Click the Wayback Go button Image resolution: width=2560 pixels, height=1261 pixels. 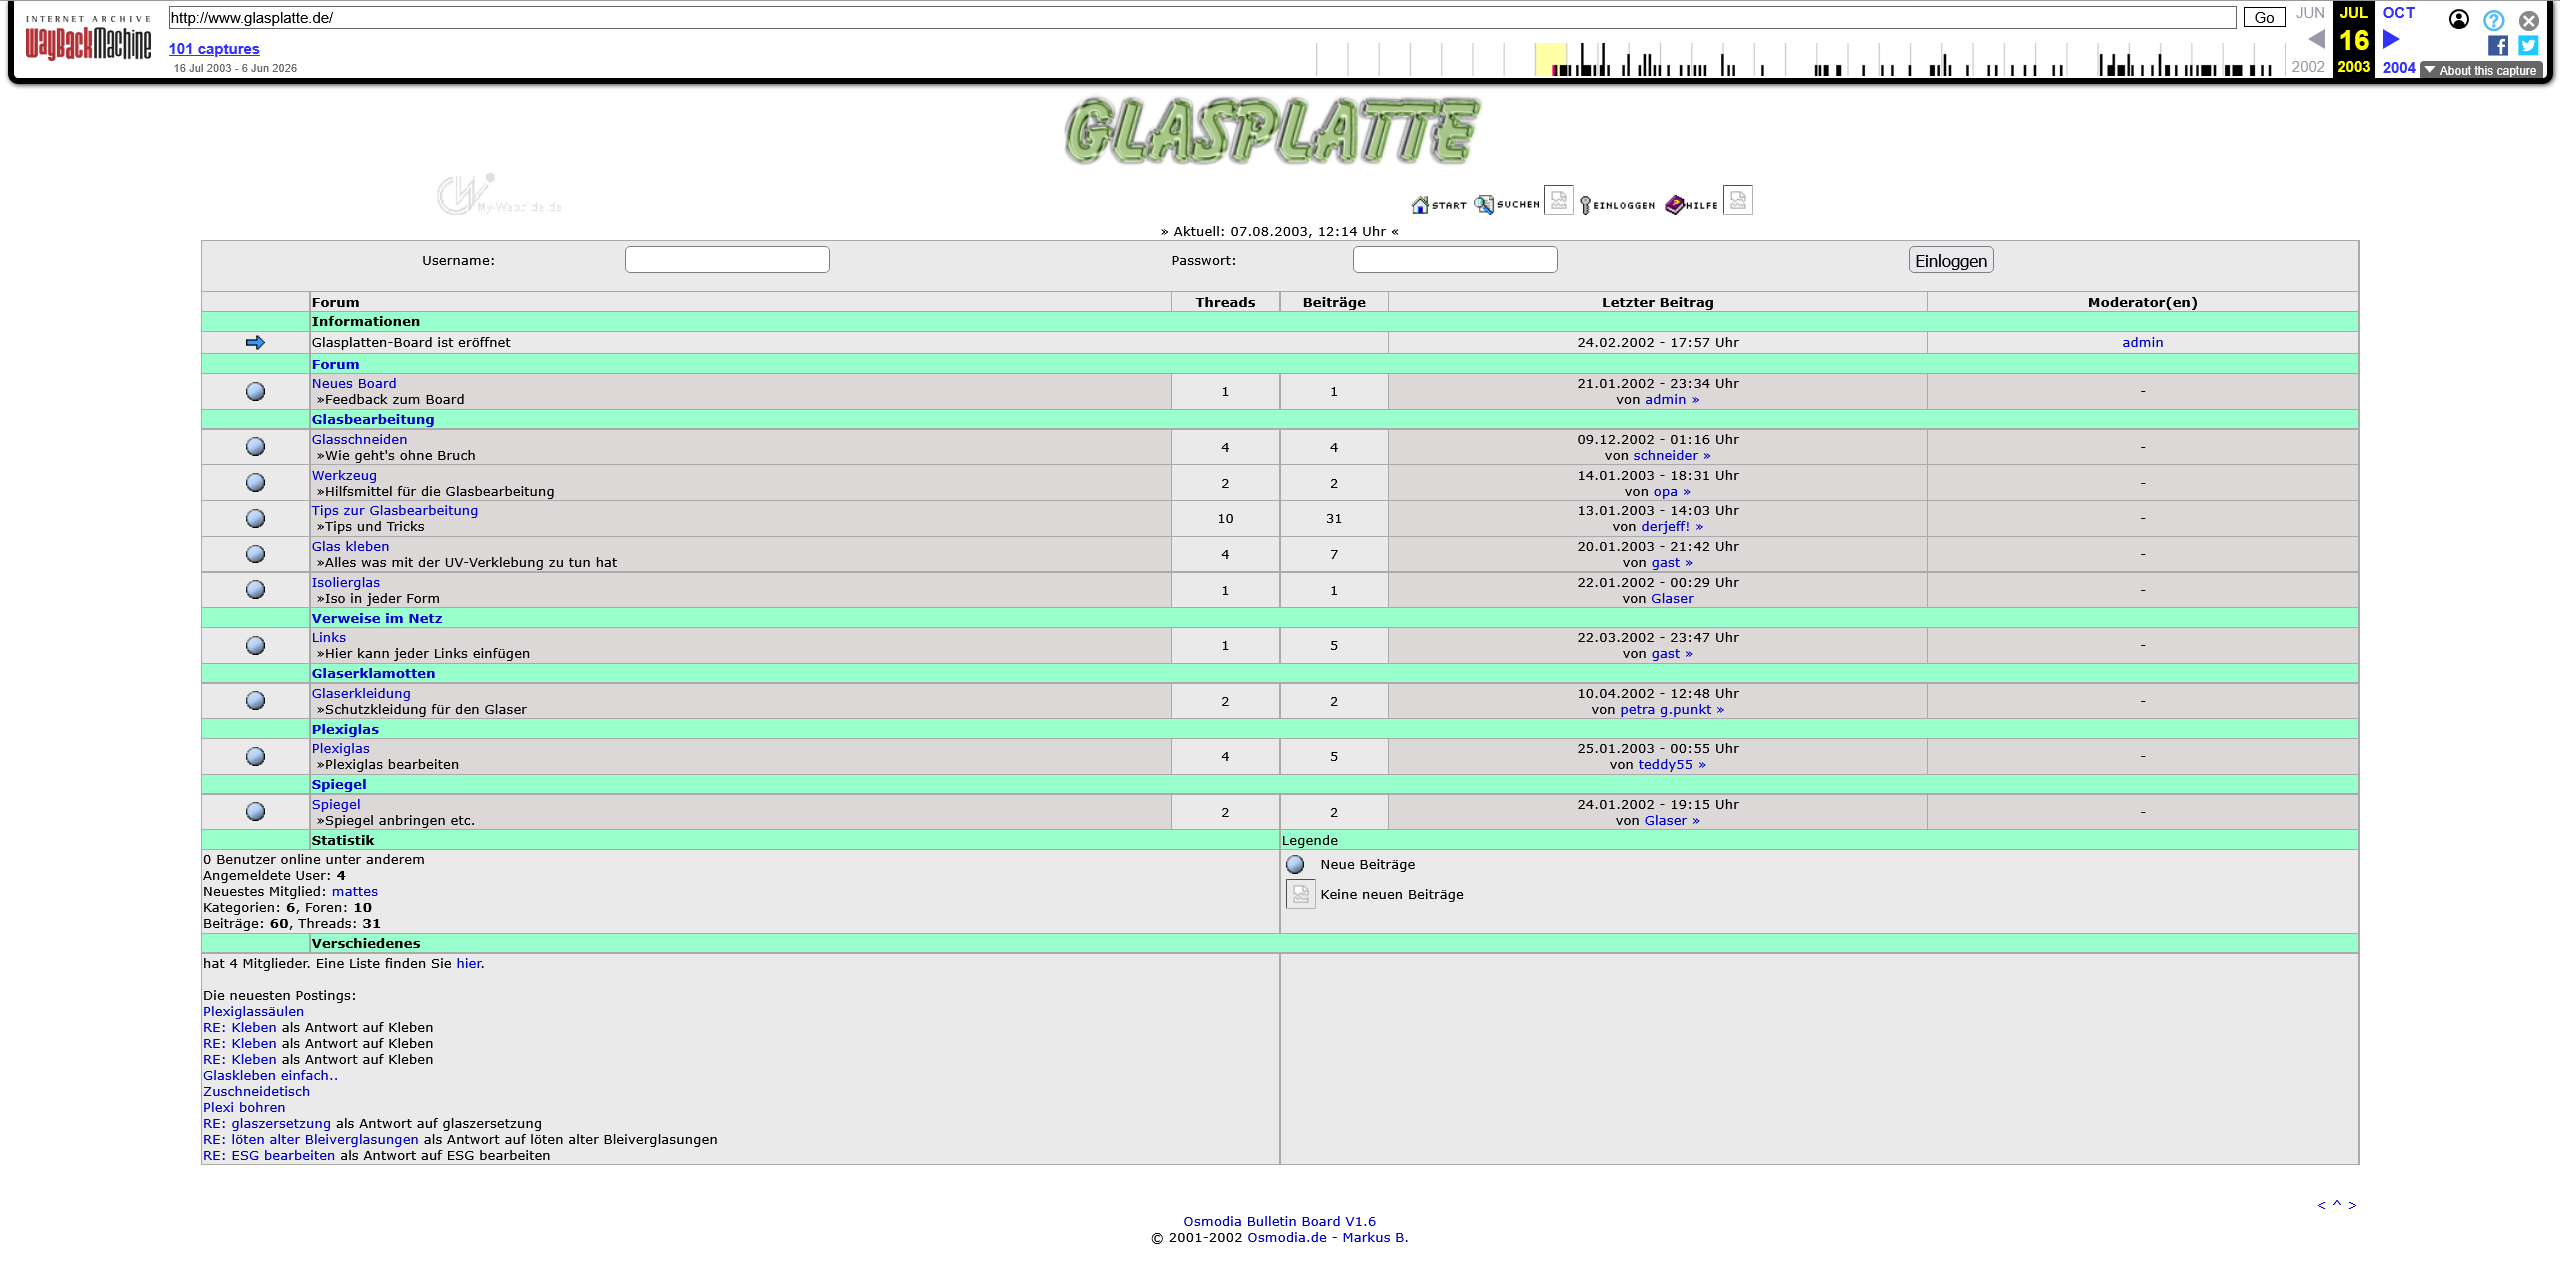pos(2265,18)
